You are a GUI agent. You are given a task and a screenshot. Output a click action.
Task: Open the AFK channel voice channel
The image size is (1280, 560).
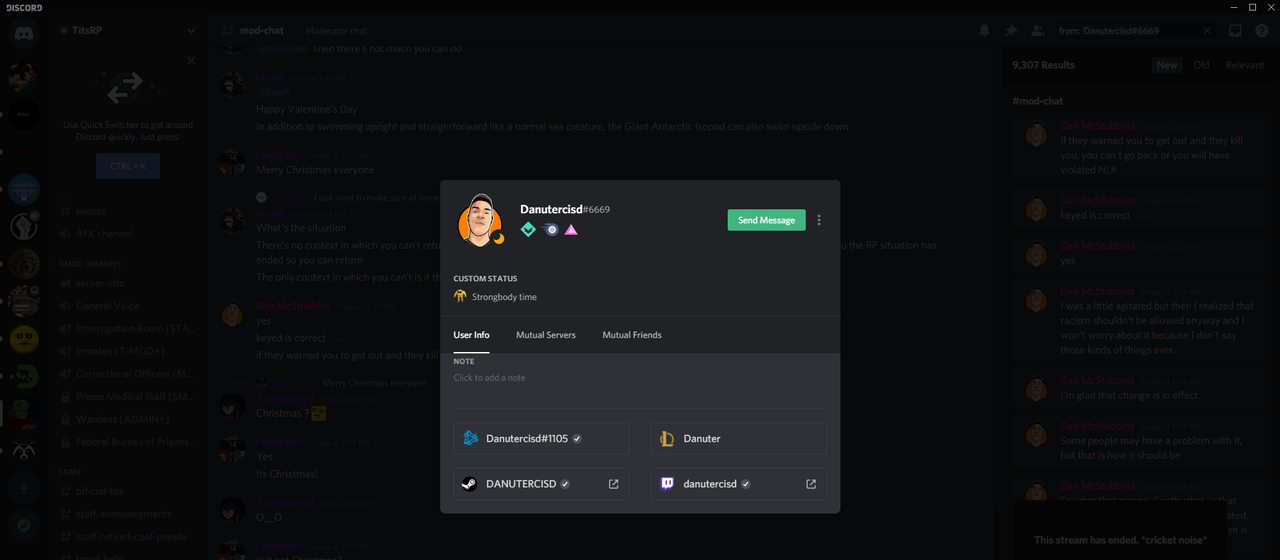click(128, 234)
